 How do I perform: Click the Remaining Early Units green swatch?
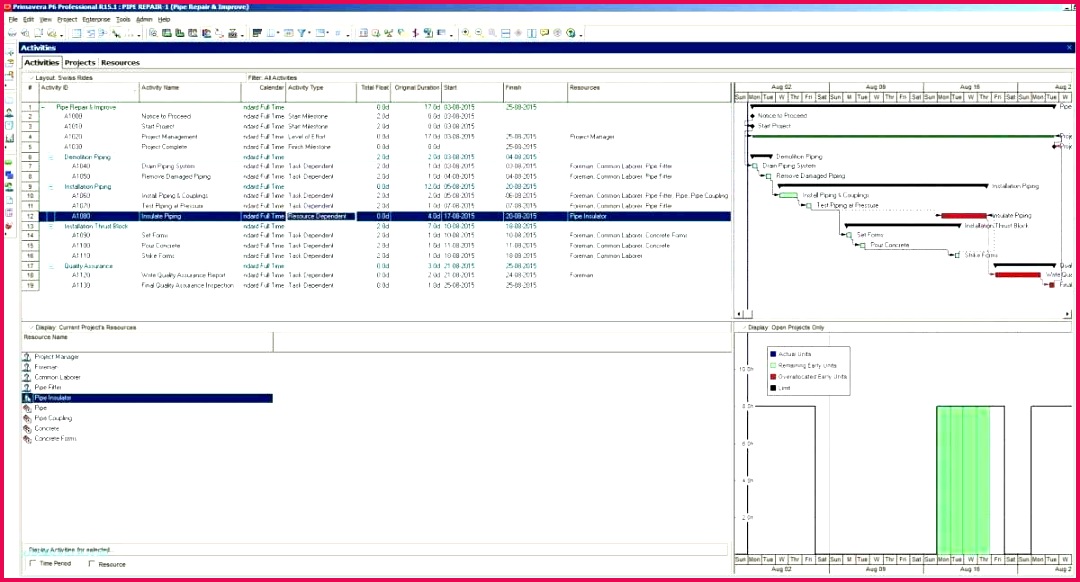click(773, 365)
